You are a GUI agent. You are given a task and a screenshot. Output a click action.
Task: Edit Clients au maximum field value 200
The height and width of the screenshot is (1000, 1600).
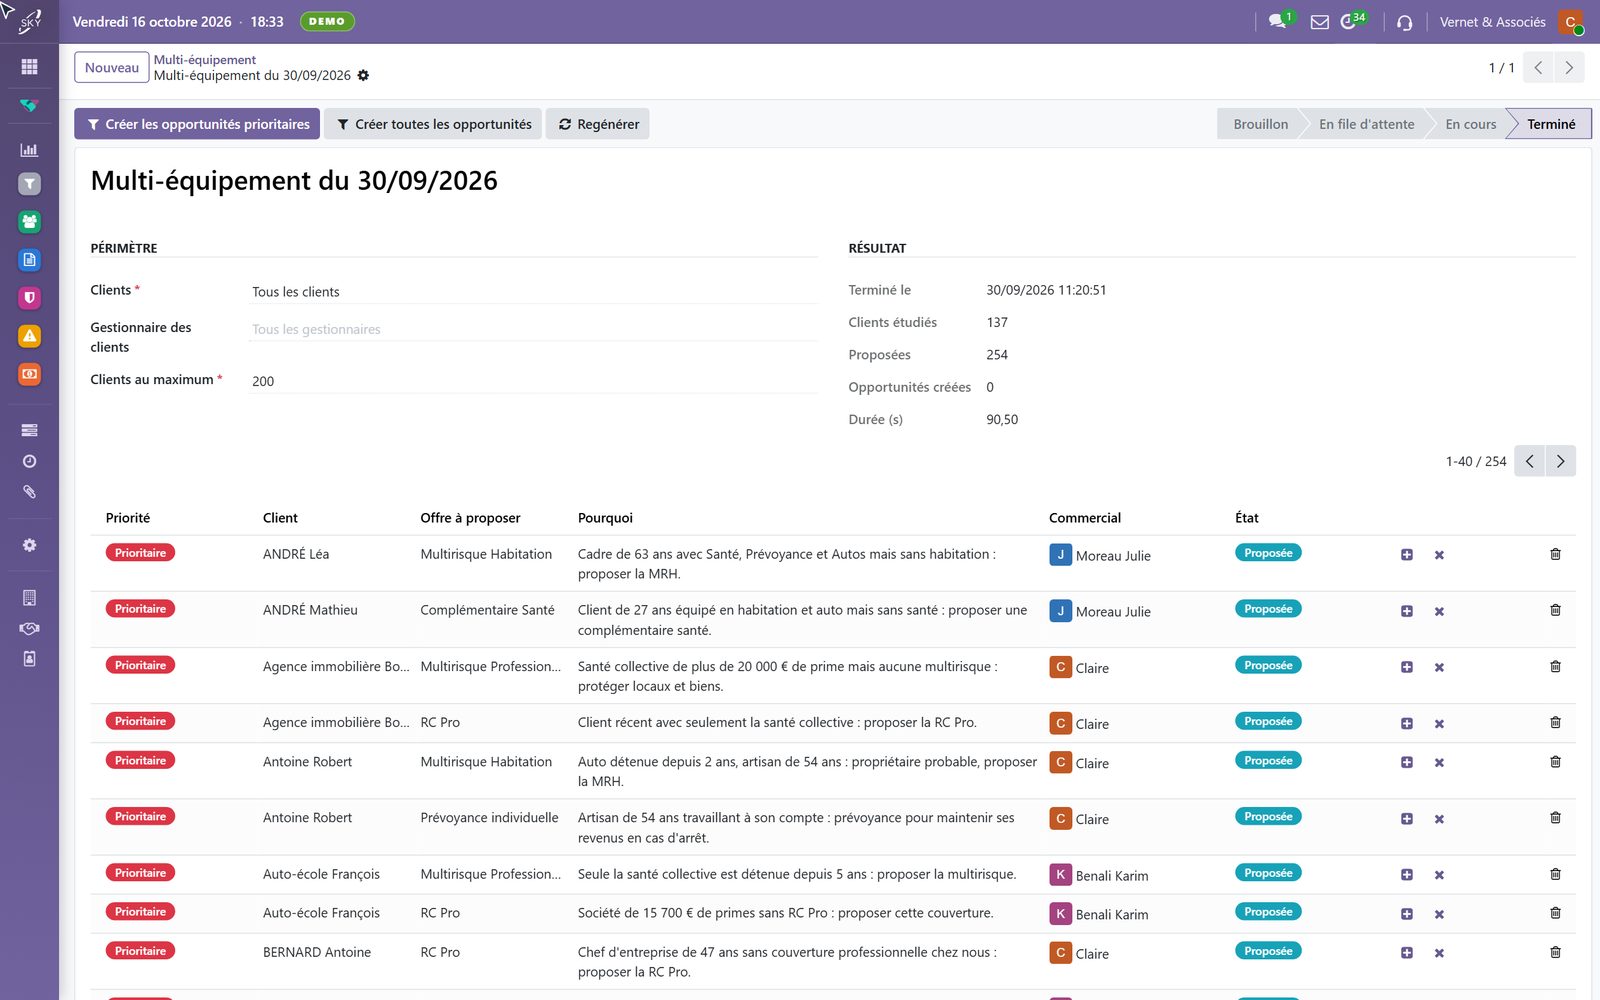[534, 381]
